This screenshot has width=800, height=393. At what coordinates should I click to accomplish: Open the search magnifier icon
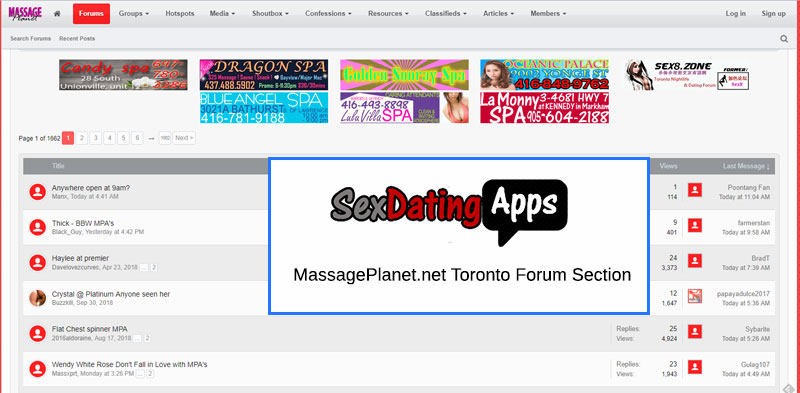pos(784,39)
